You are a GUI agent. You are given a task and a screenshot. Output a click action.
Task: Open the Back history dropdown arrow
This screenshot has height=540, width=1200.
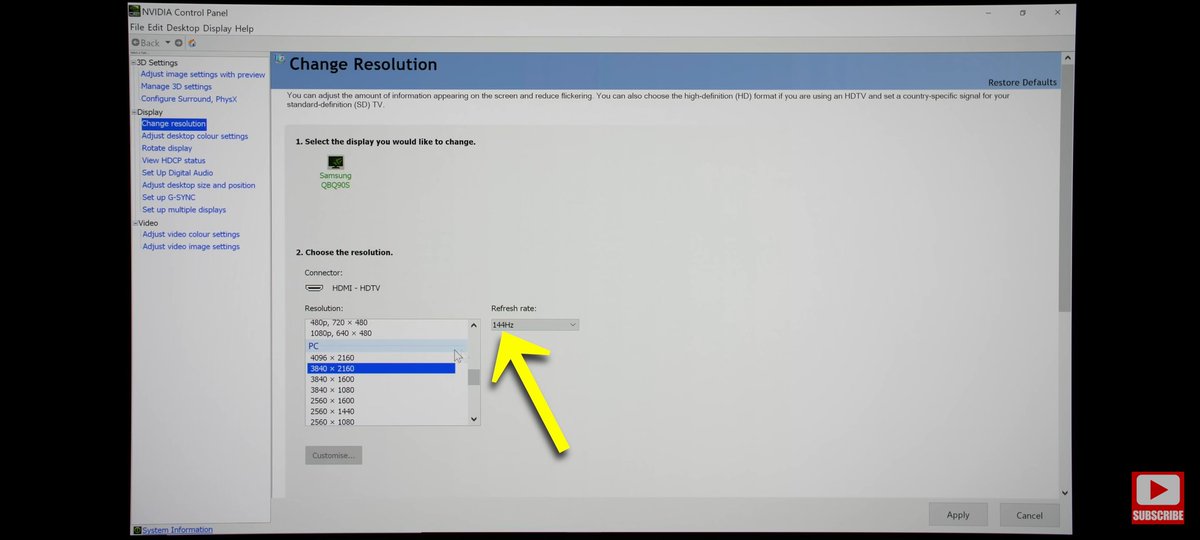pyautogui.click(x=168, y=43)
